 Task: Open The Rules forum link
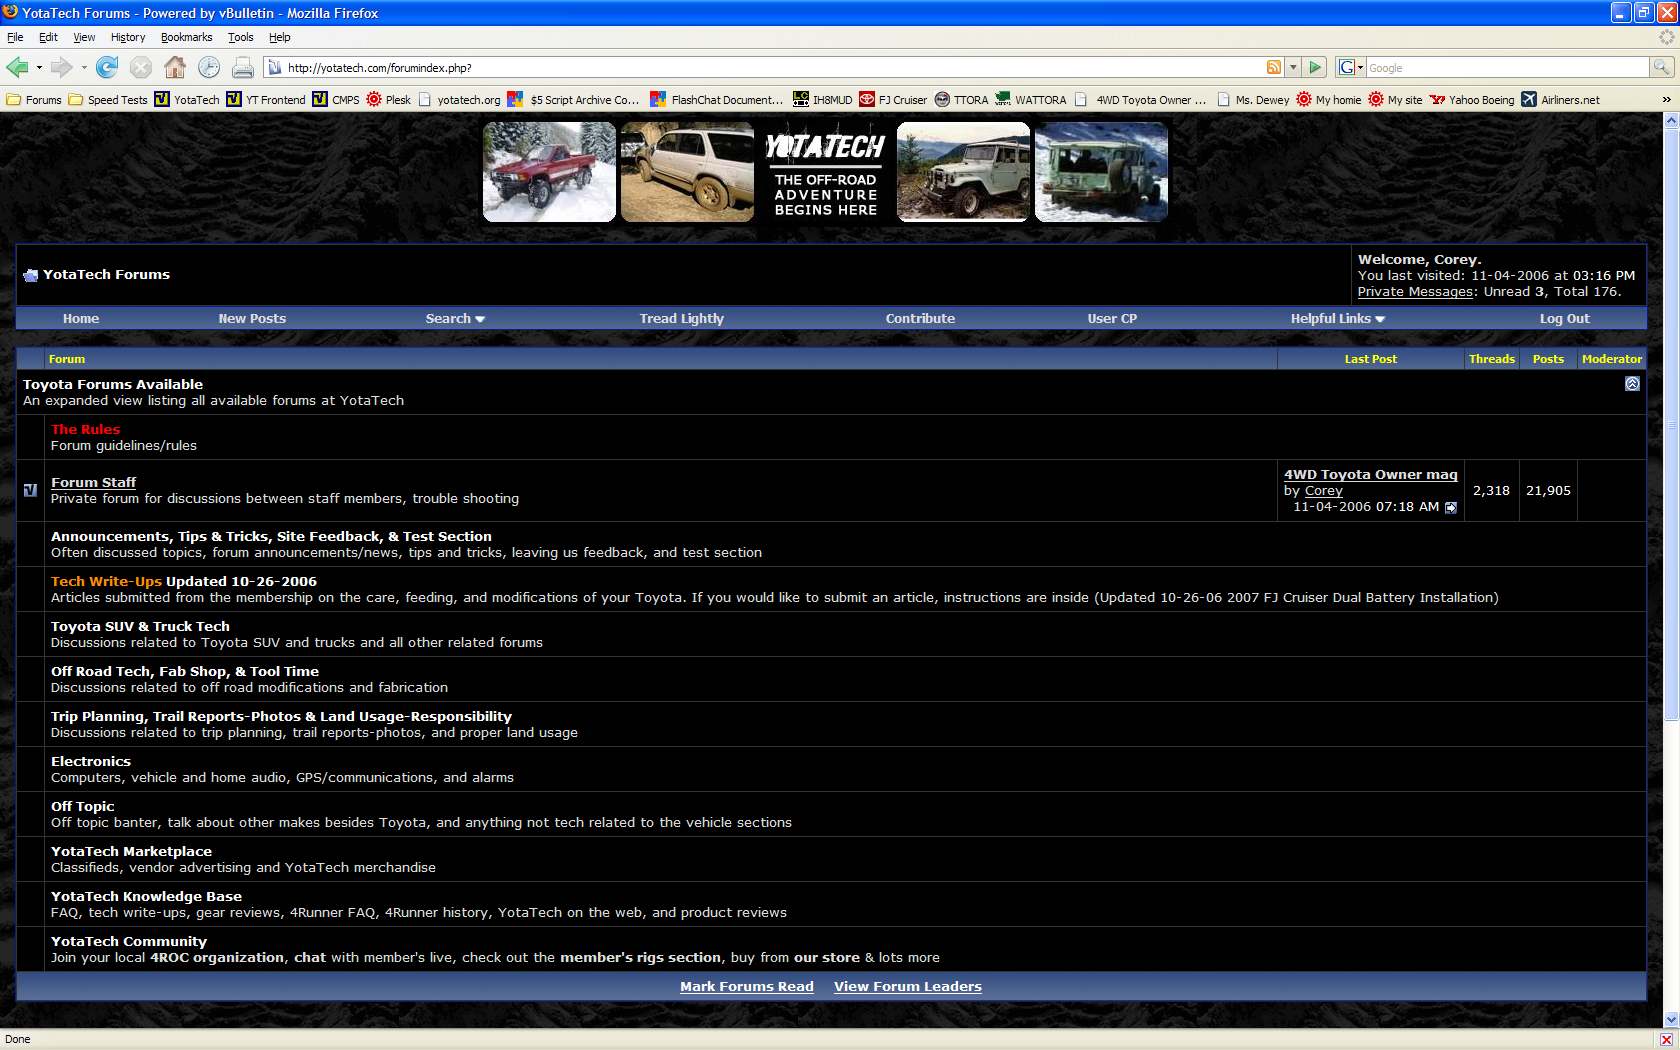pos(85,429)
